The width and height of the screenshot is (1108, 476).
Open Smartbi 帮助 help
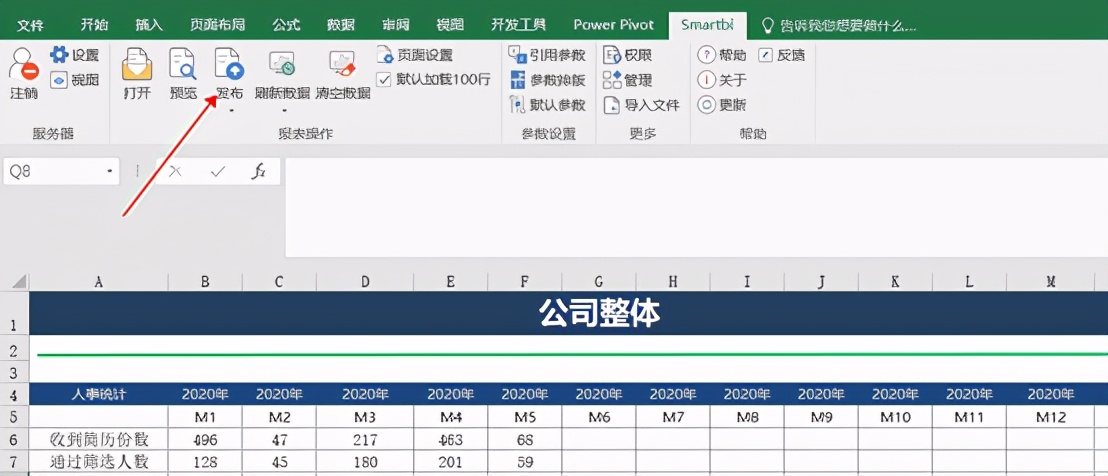coord(721,55)
